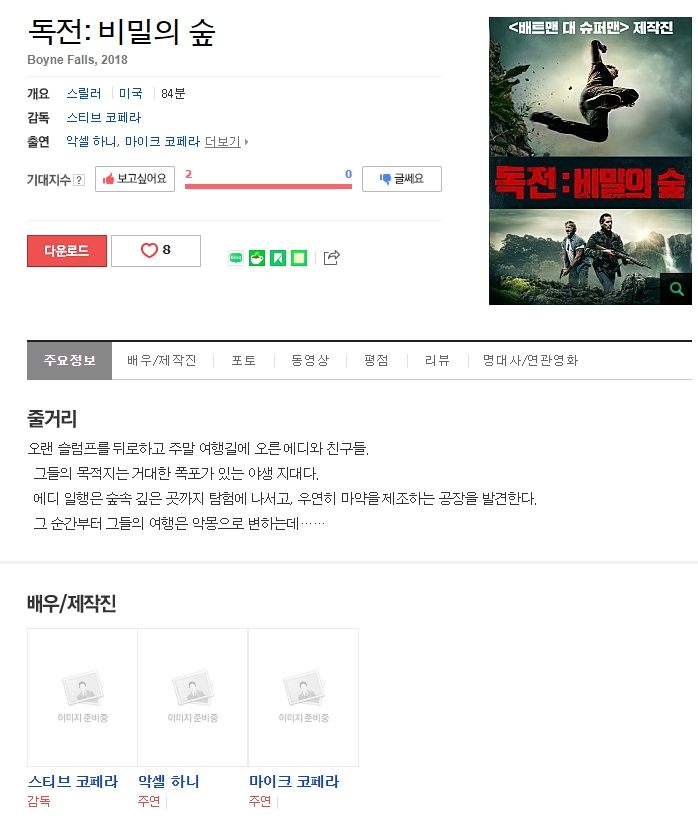Click the red expectation index bar
698x826 pixels.
[268, 186]
